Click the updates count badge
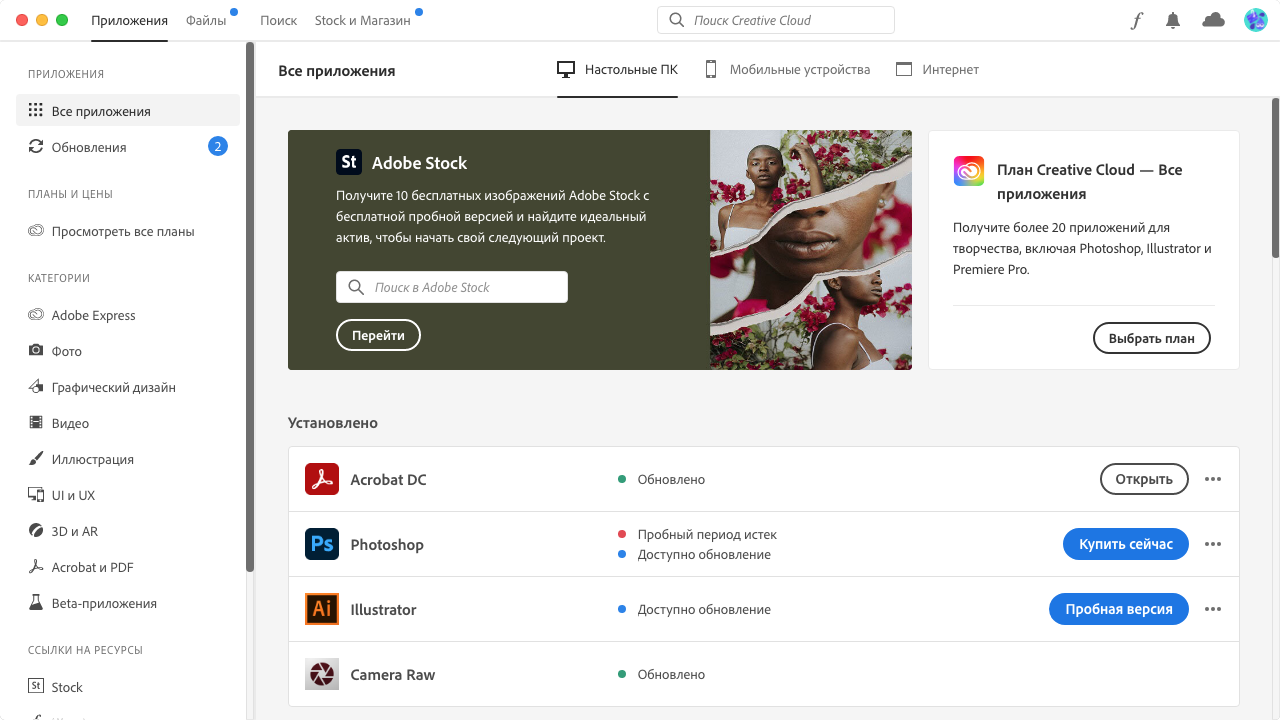Image resolution: width=1280 pixels, height=720 pixels. [218, 147]
